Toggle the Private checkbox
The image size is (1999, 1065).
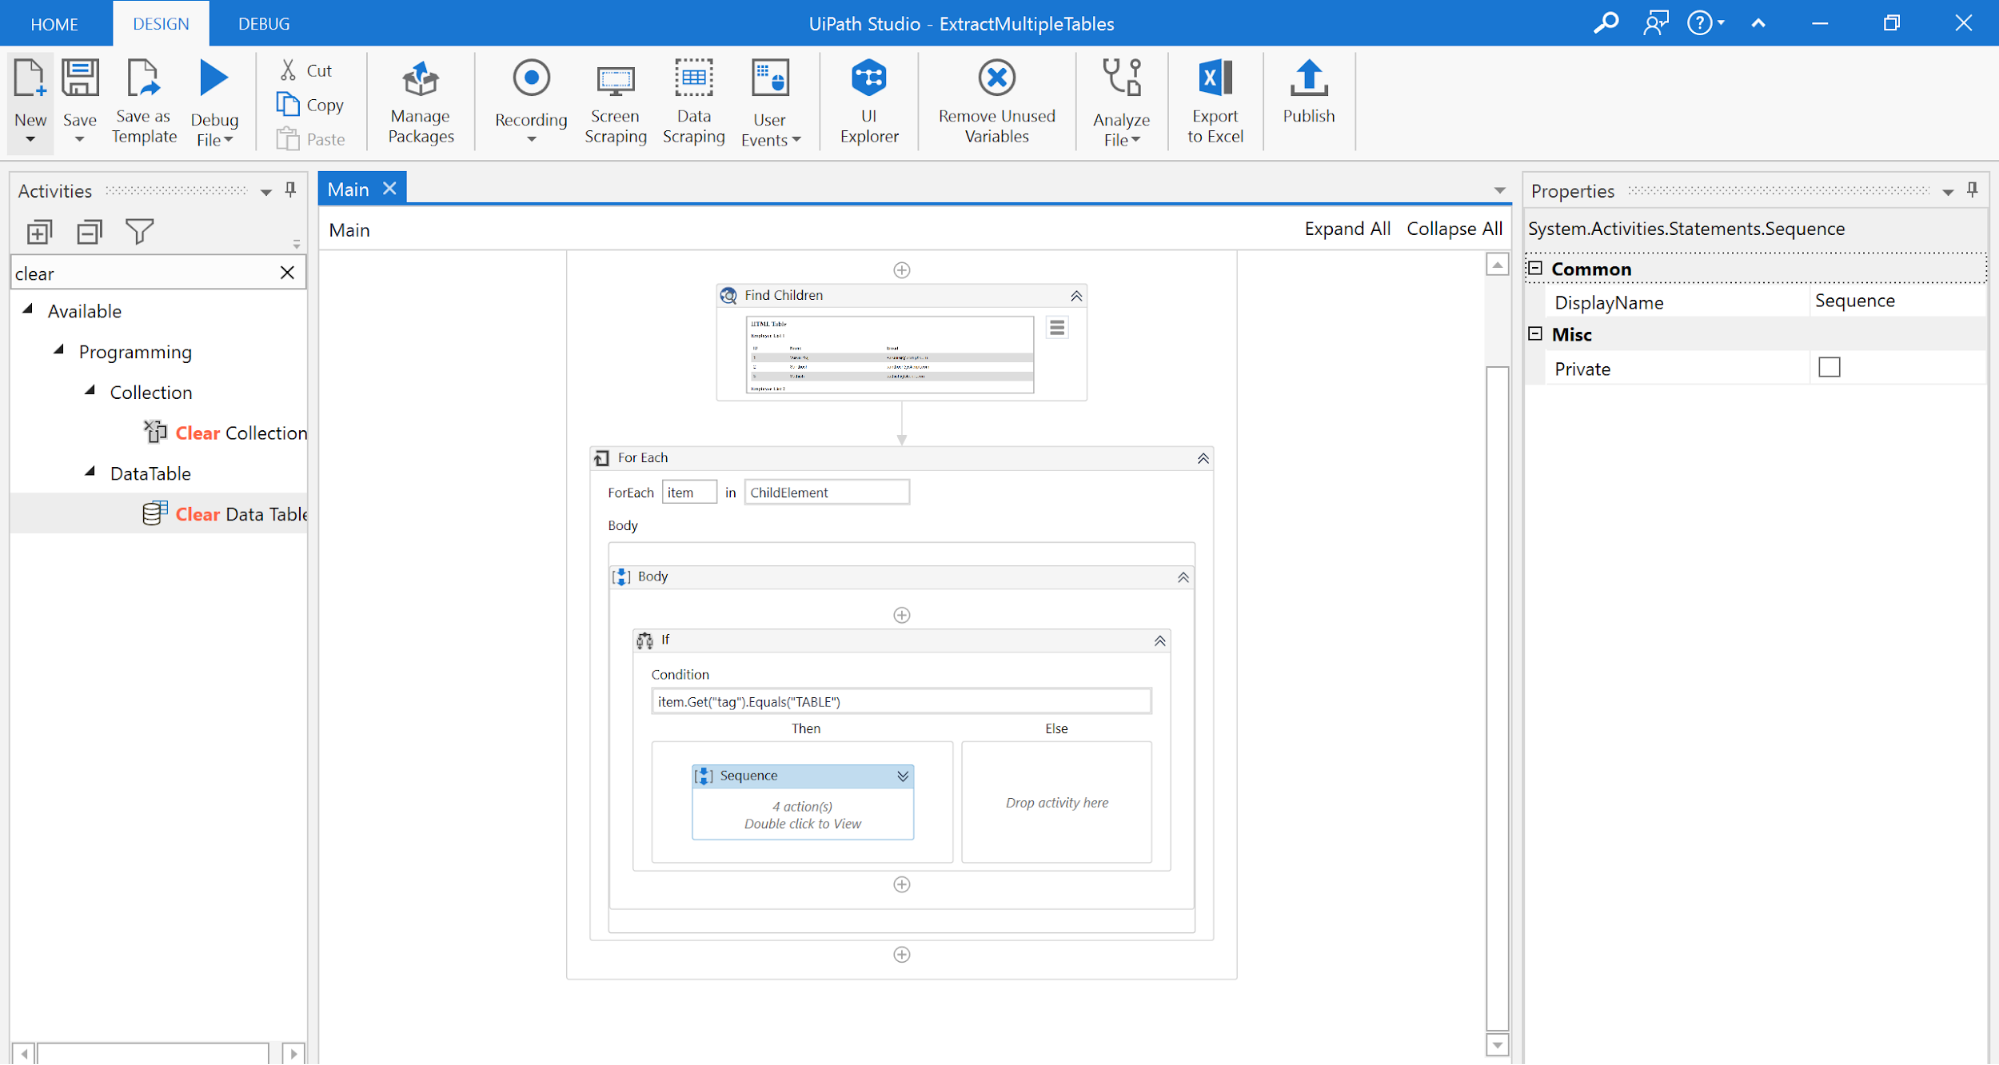point(1829,368)
